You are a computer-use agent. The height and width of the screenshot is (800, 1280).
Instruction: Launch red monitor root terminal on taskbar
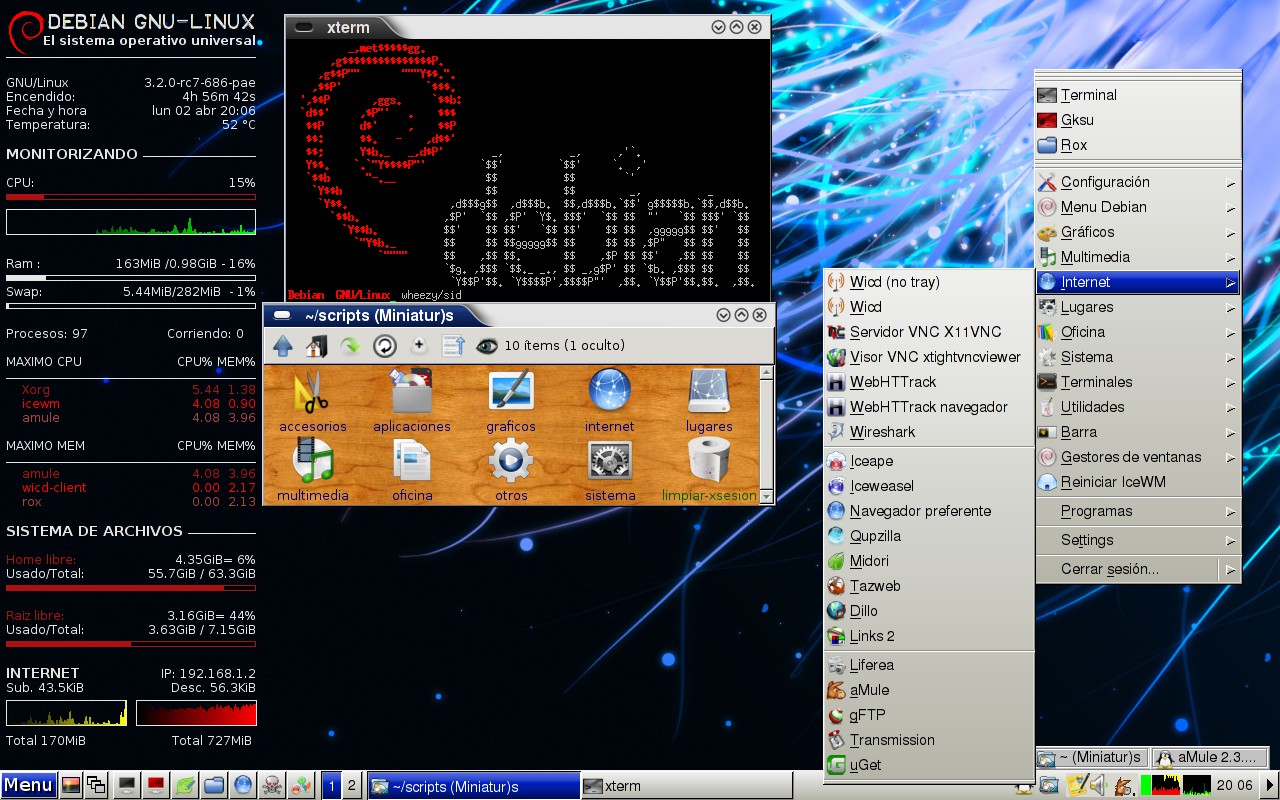pos(155,785)
